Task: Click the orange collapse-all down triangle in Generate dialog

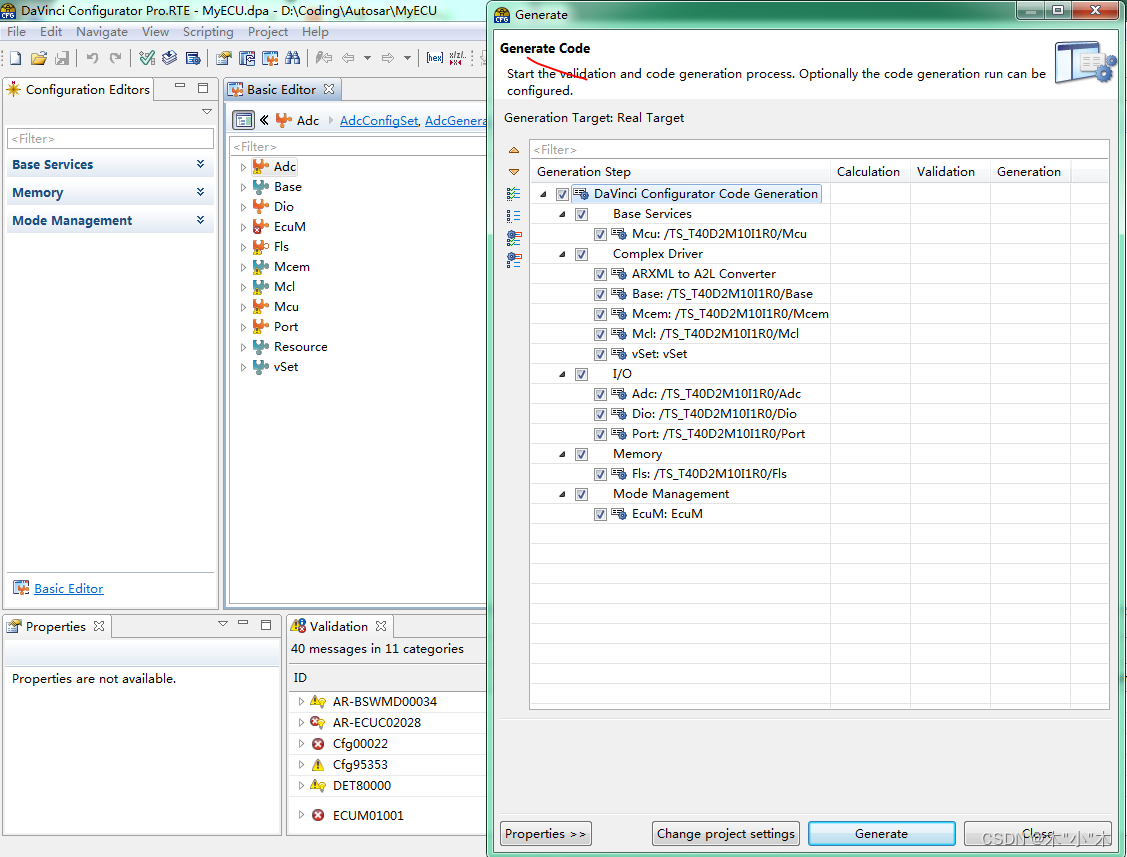Action: pos(514,172)
